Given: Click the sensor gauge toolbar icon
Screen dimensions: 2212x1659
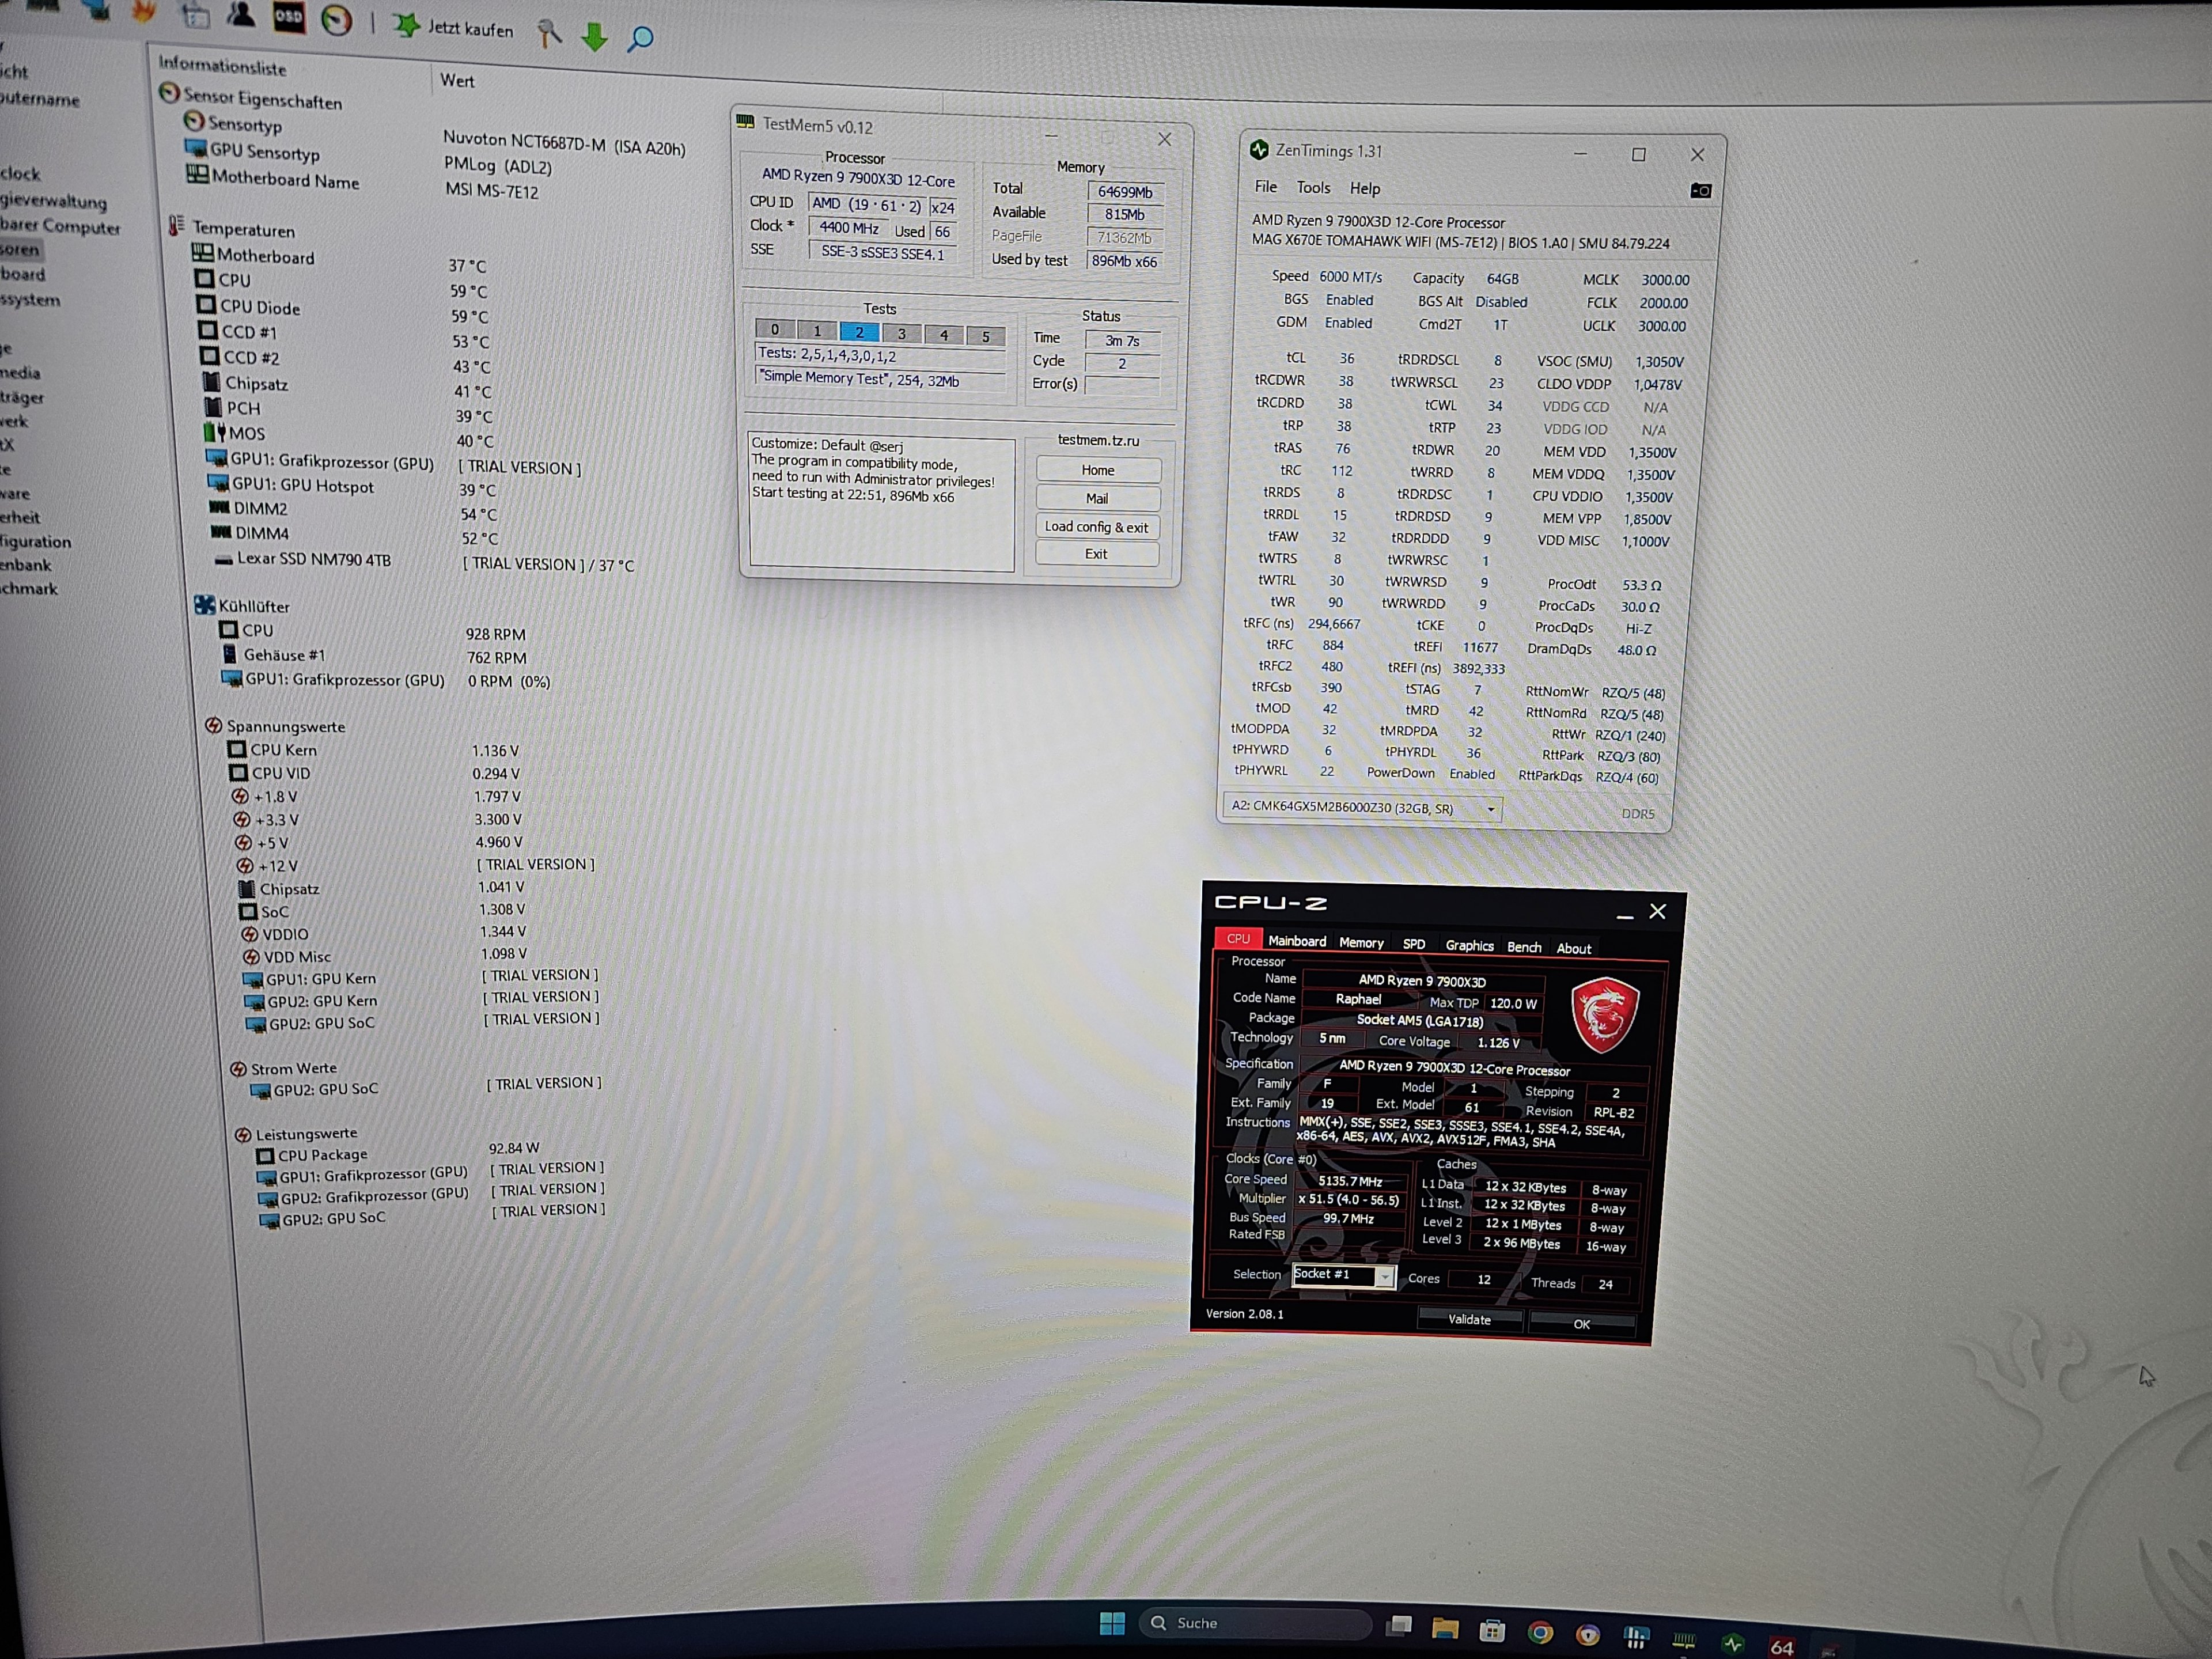Looking at the screenshot, I should coord(337,20).
